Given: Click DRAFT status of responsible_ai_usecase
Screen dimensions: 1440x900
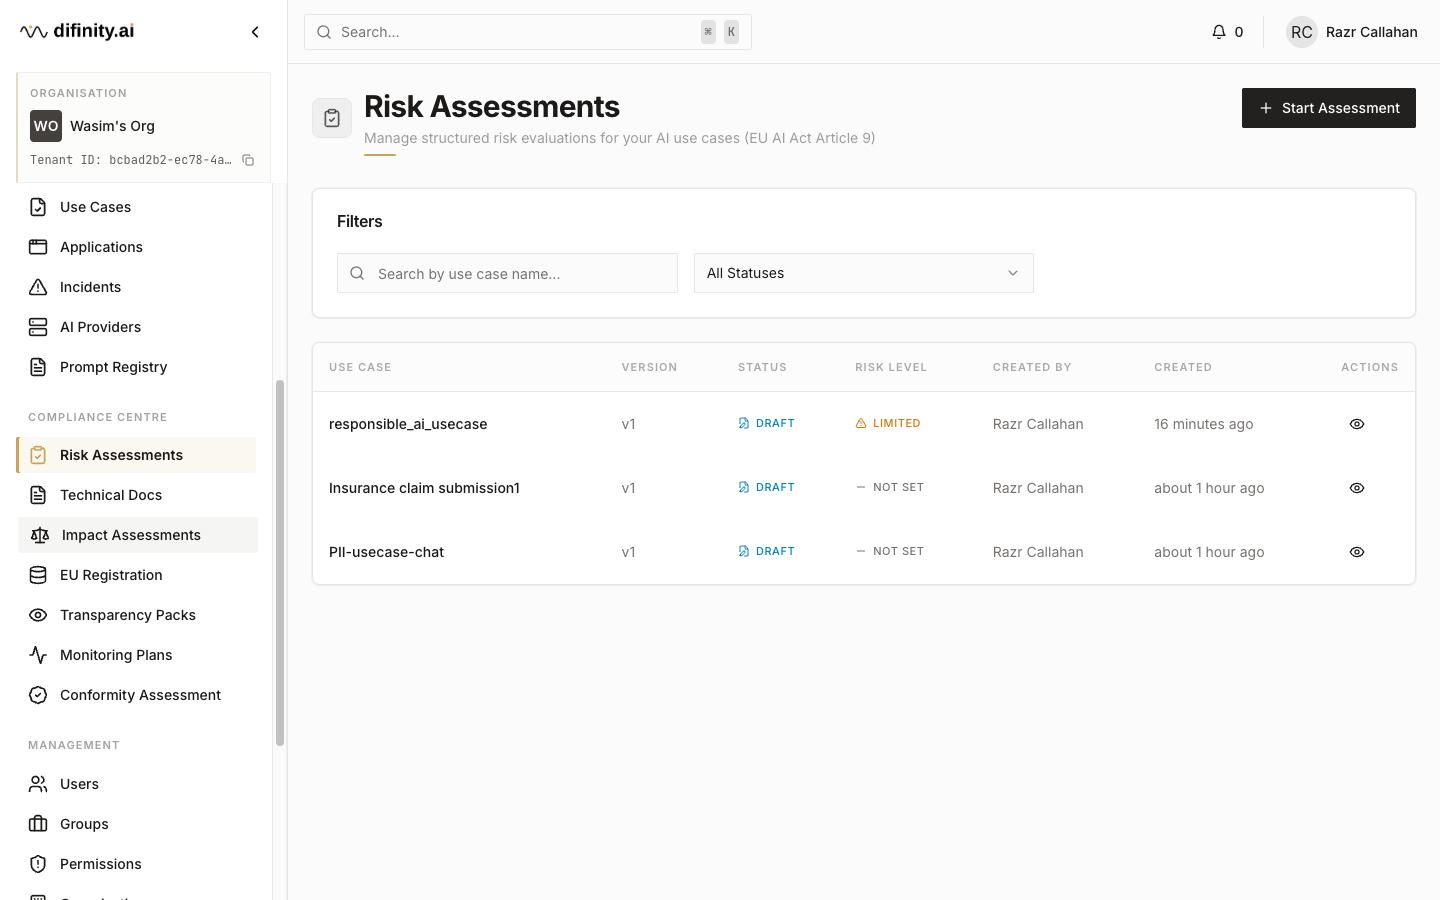Looking at the screenshot, I should point(766,424).
